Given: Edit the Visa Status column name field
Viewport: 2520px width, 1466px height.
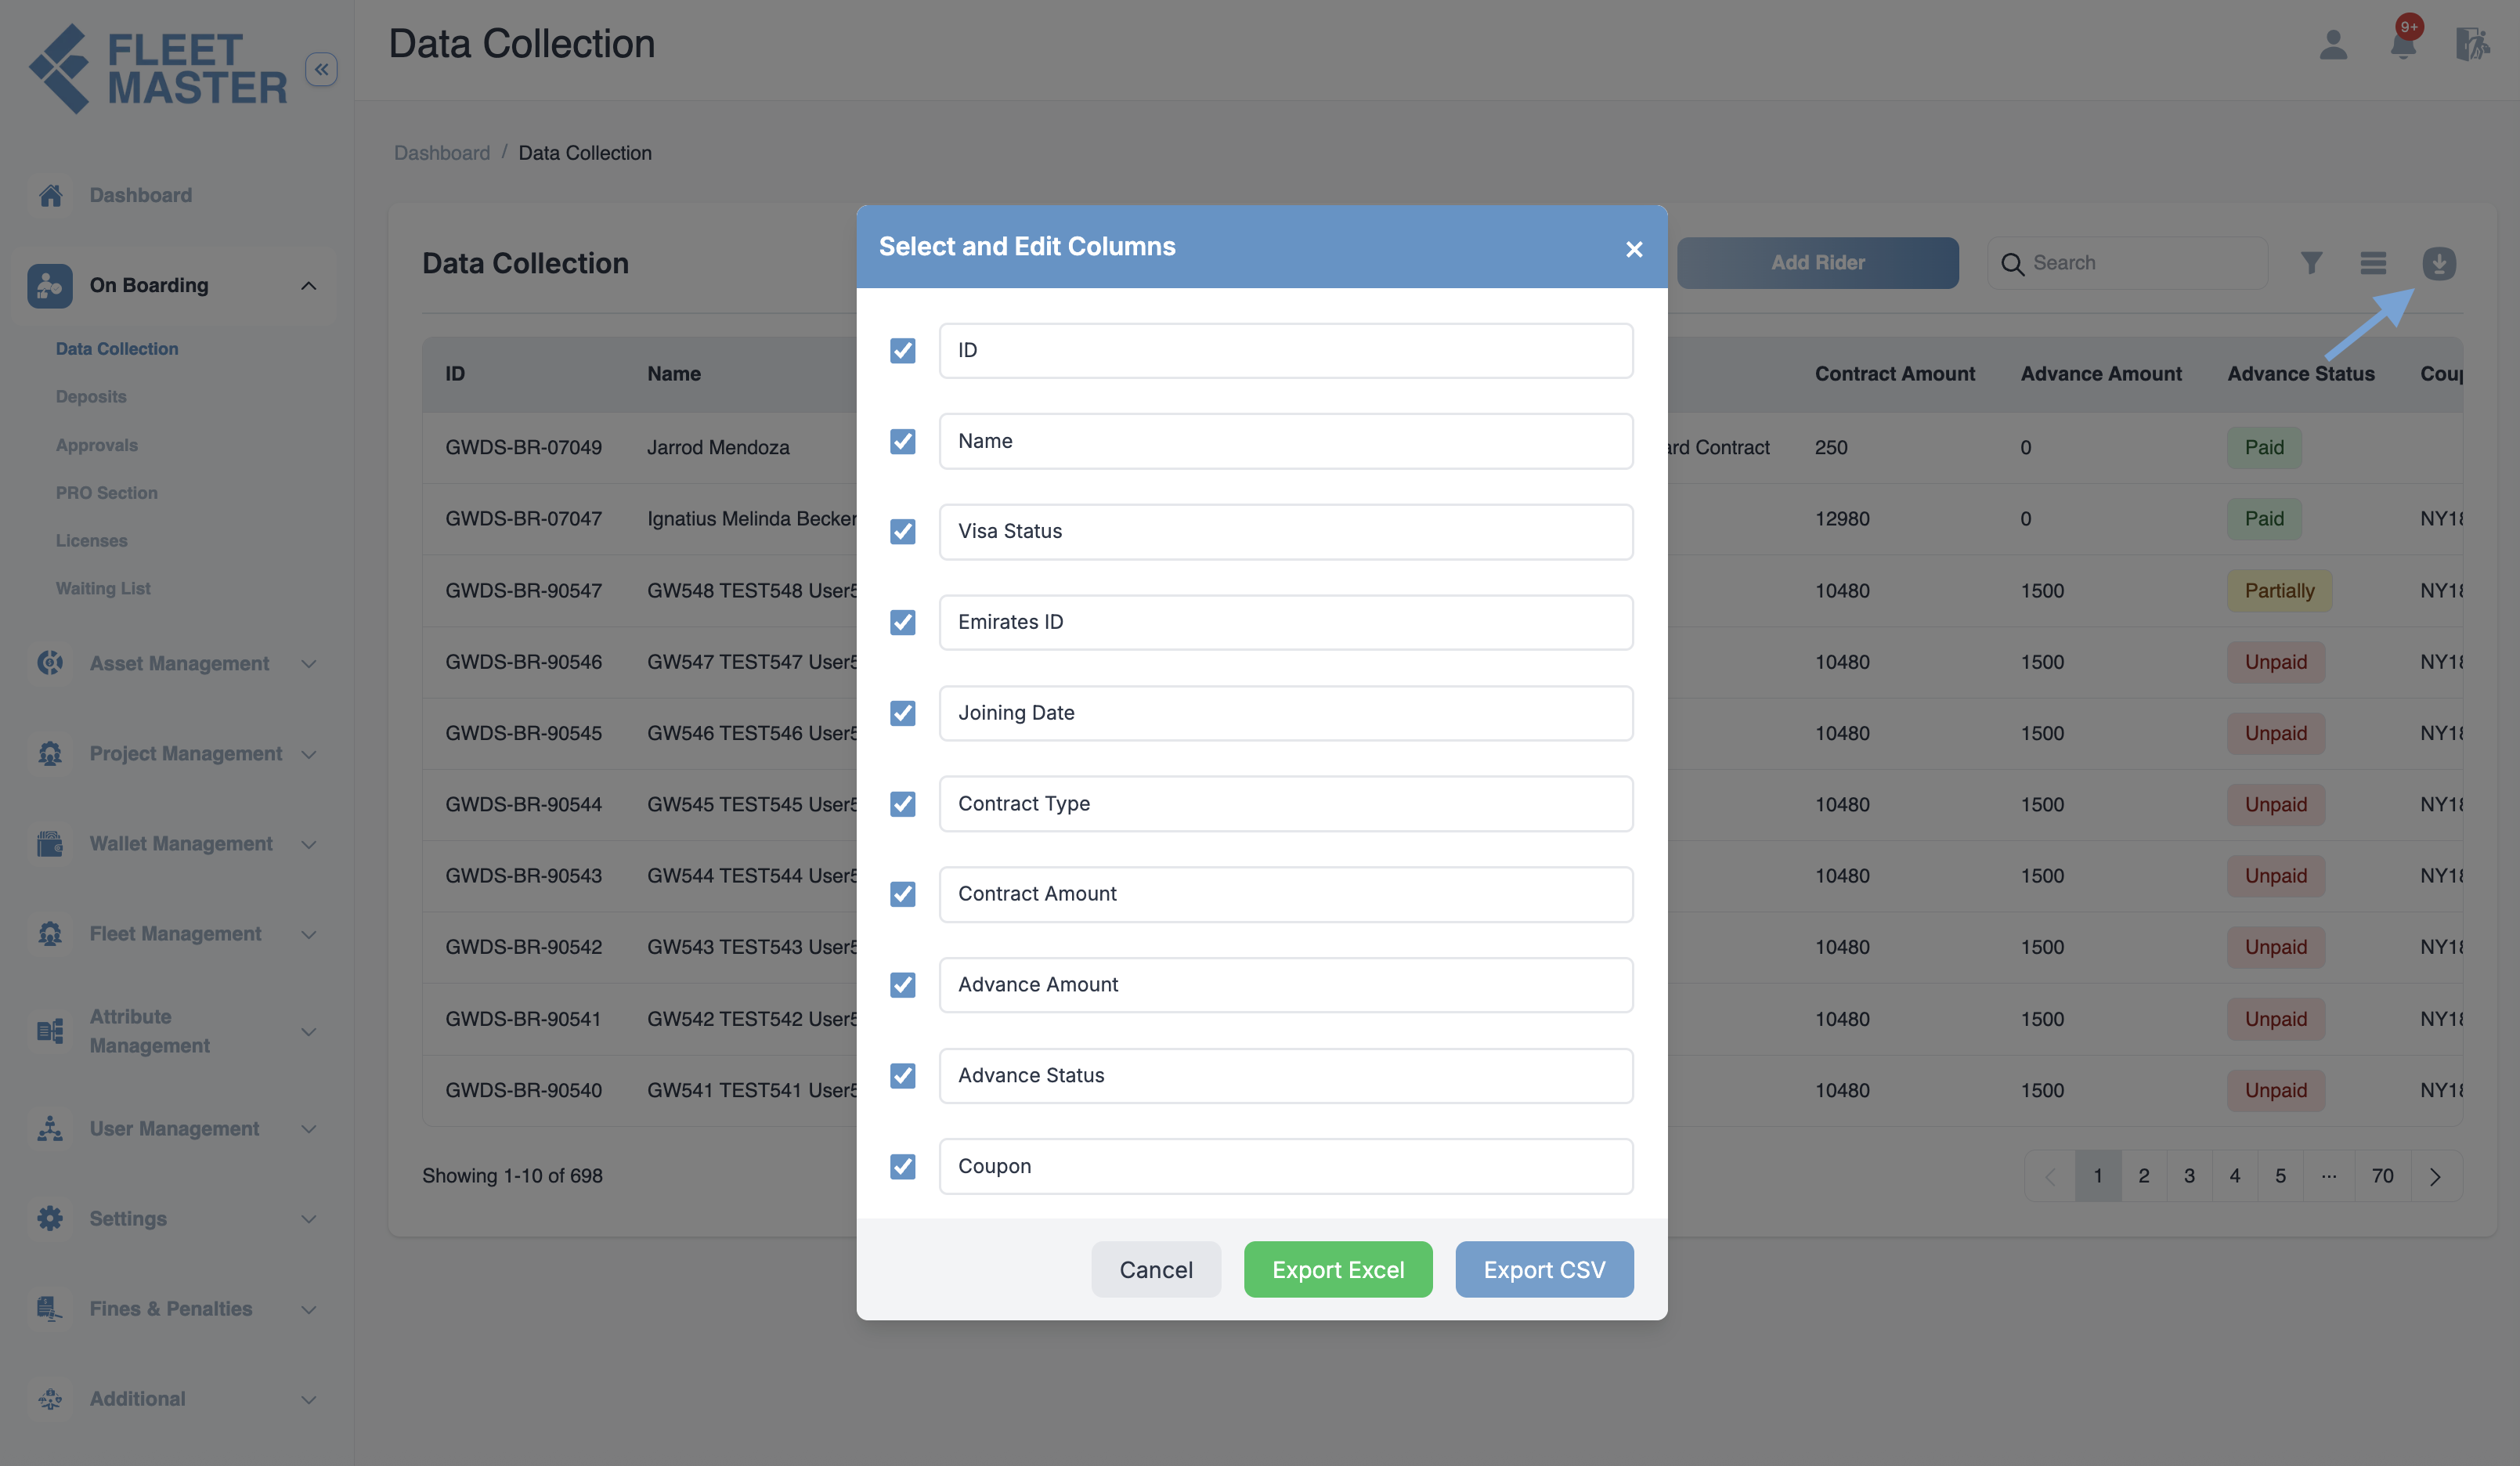Looking at the screenshot, I should 1286,532.
